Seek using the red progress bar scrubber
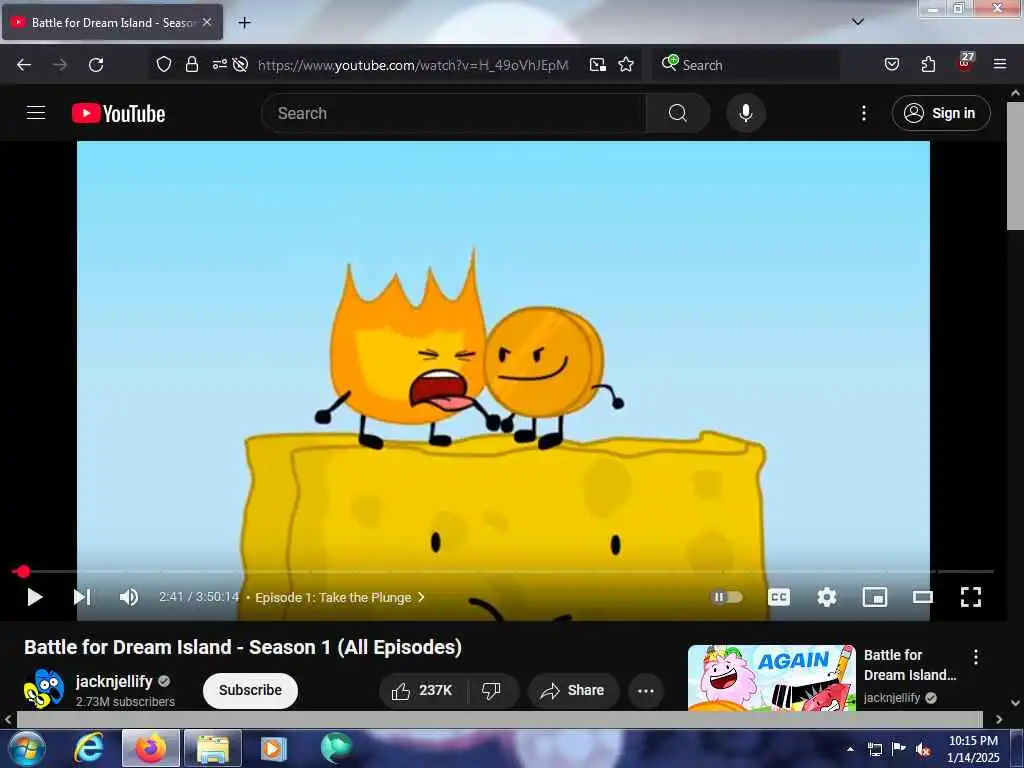 point(23,571)
